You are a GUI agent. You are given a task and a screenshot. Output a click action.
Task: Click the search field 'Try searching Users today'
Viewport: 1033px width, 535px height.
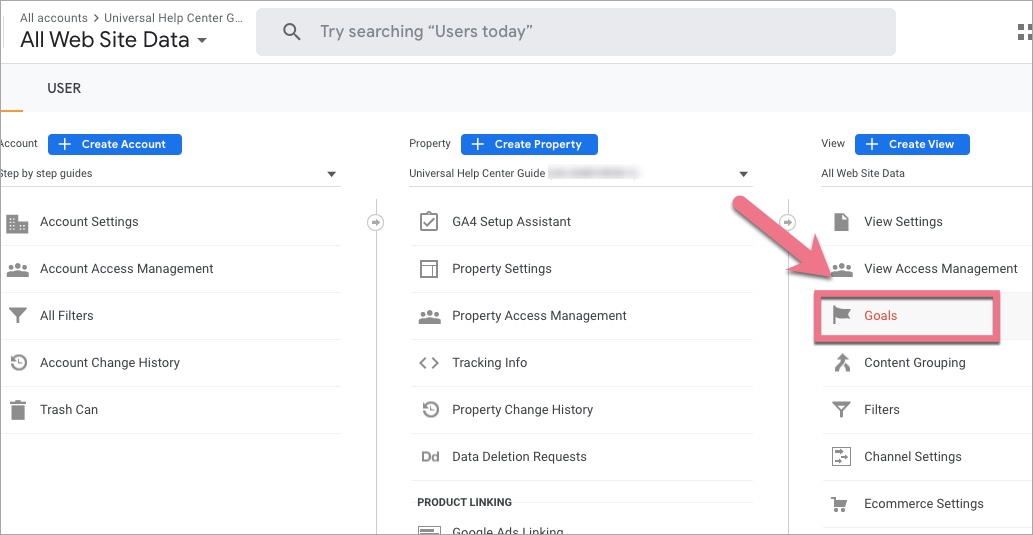(x=575, y=32)
